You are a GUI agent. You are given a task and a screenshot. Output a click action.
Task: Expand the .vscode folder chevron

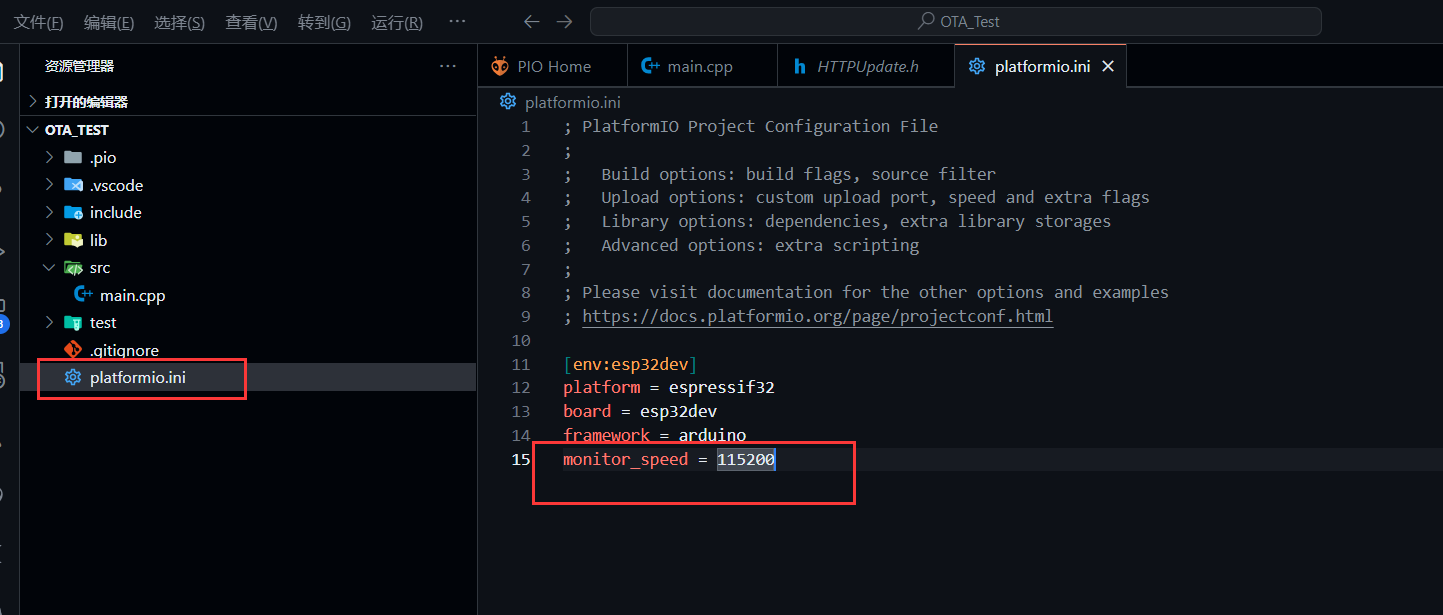50,185
